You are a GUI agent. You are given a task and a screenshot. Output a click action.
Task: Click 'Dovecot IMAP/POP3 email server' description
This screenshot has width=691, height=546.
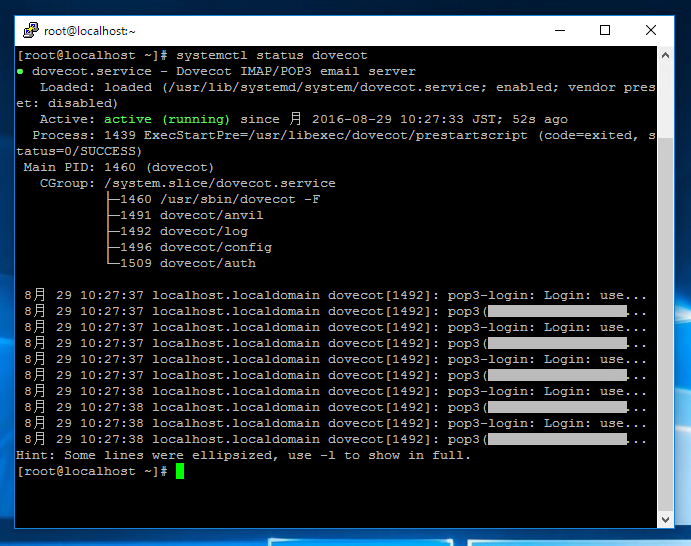pos(296,71)
